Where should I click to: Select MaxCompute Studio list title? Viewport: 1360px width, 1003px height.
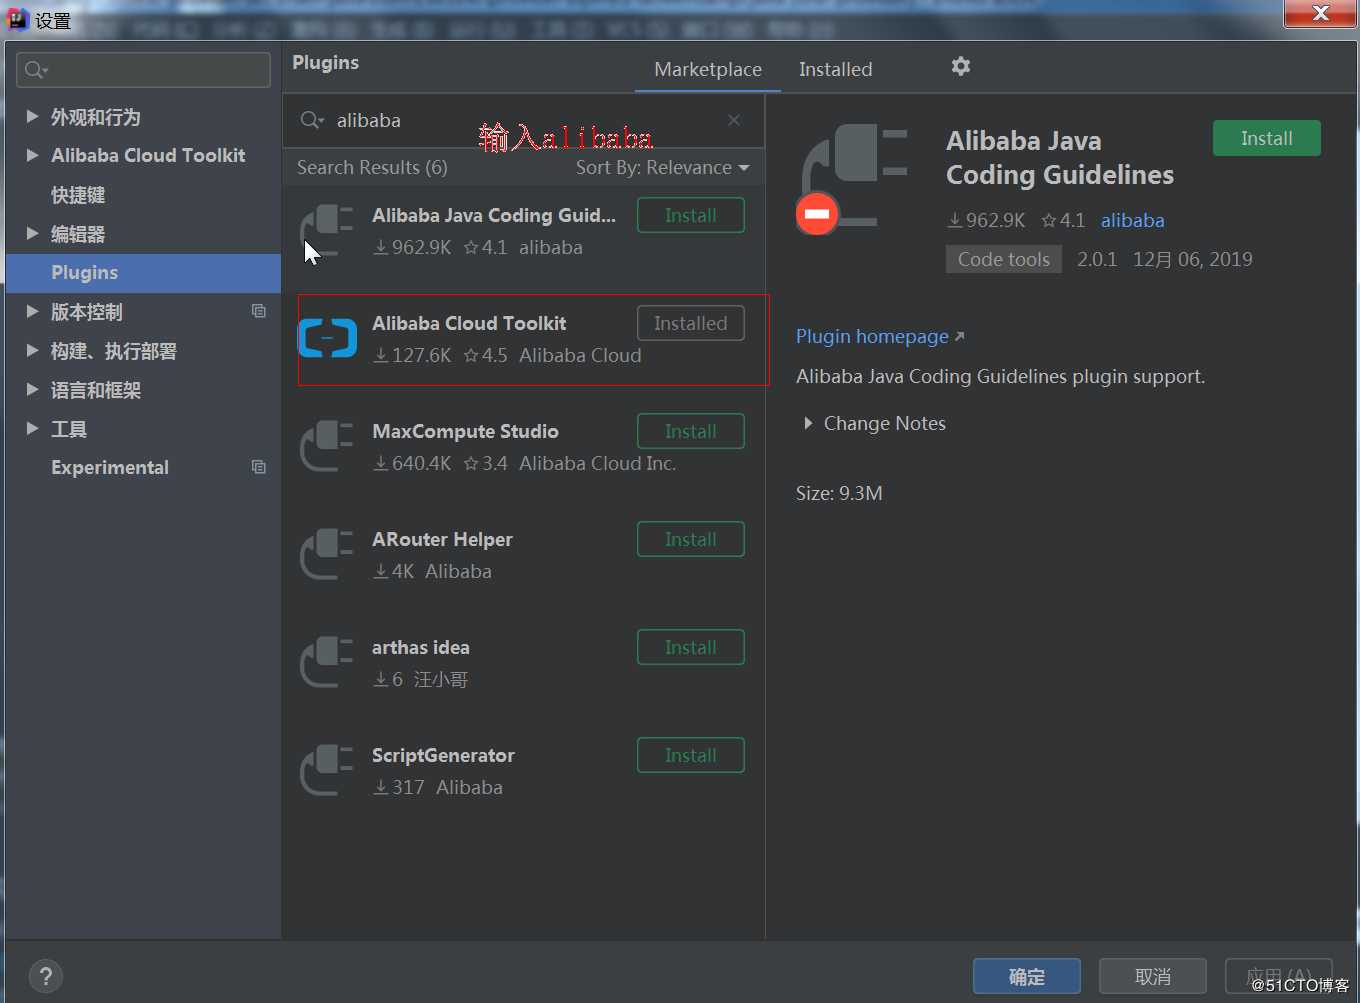pos(465,431)
